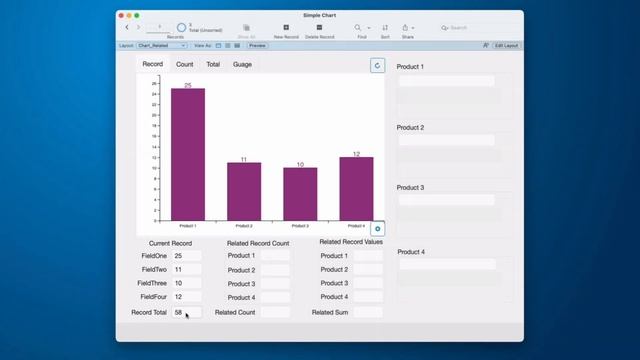Switch to Table view icon
The height and width of the screenshot is (360, 640).
pos(237,46)
